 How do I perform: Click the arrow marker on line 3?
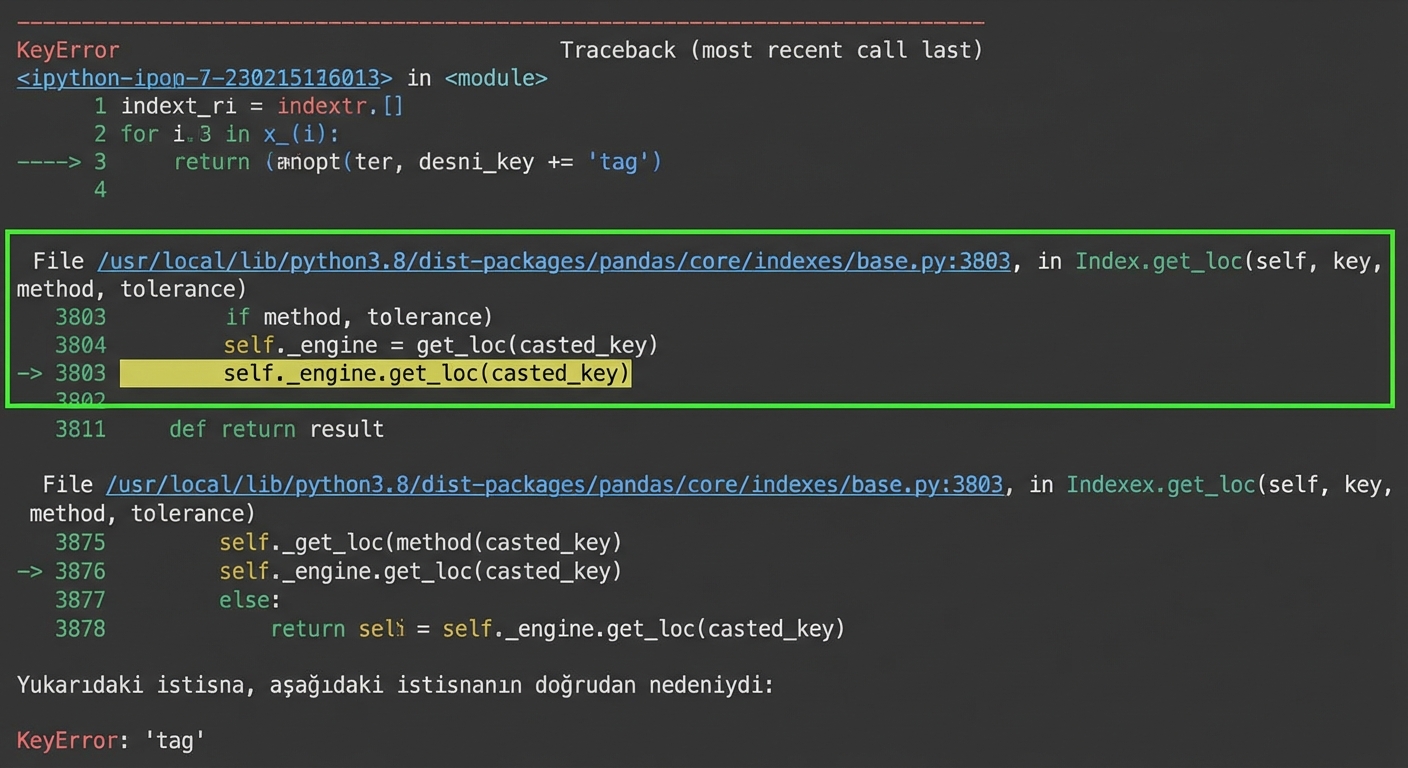coord(48,161)
